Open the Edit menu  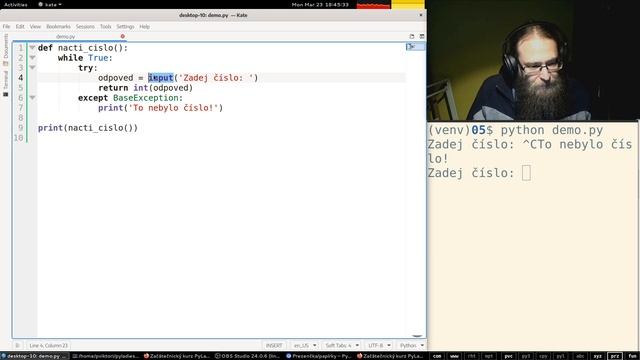click(20, 27)
